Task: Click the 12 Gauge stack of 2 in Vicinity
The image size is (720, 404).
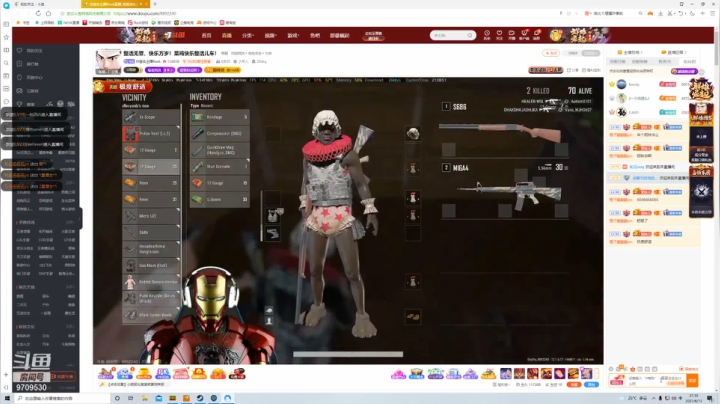Action: (x=151, y=150)
